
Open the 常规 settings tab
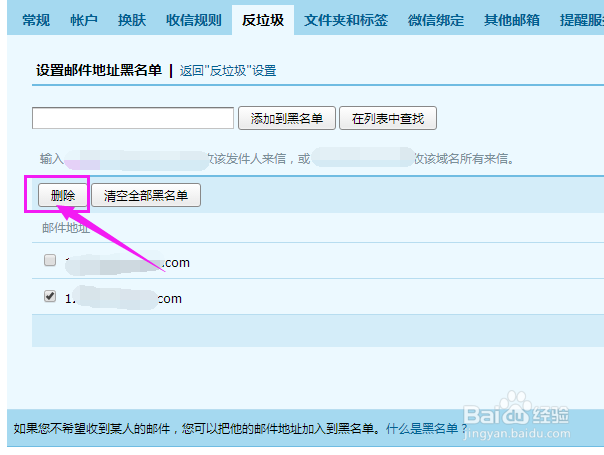36,20
